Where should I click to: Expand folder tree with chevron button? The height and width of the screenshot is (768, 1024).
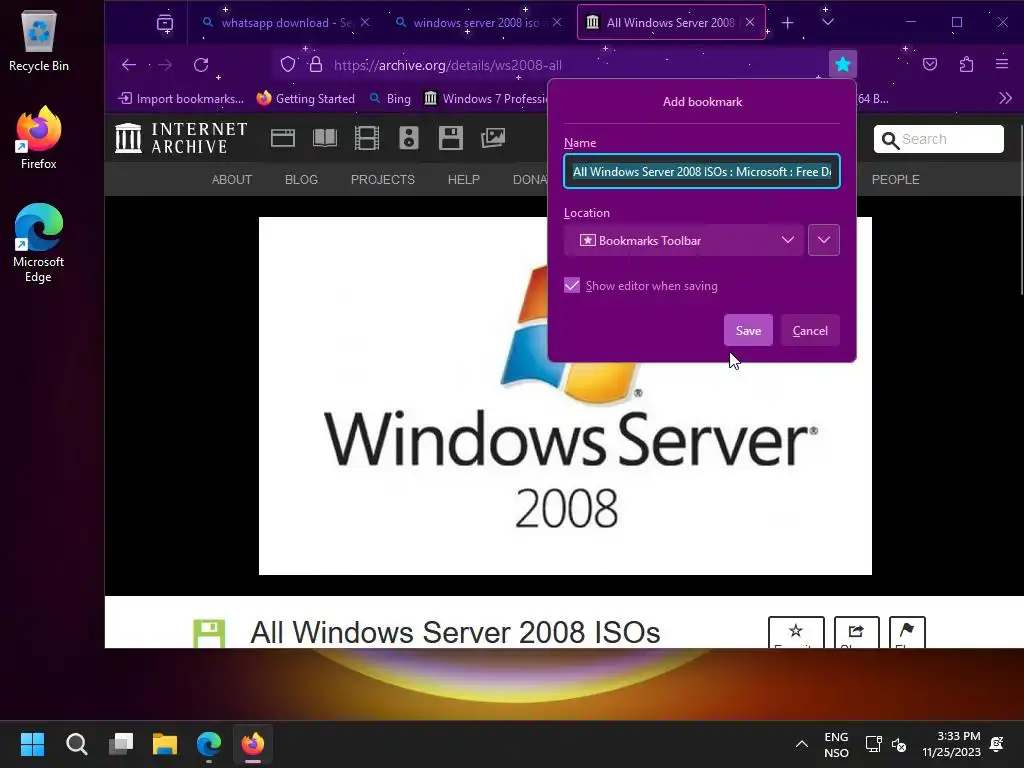pyautogui.click(x=824, y=240)
